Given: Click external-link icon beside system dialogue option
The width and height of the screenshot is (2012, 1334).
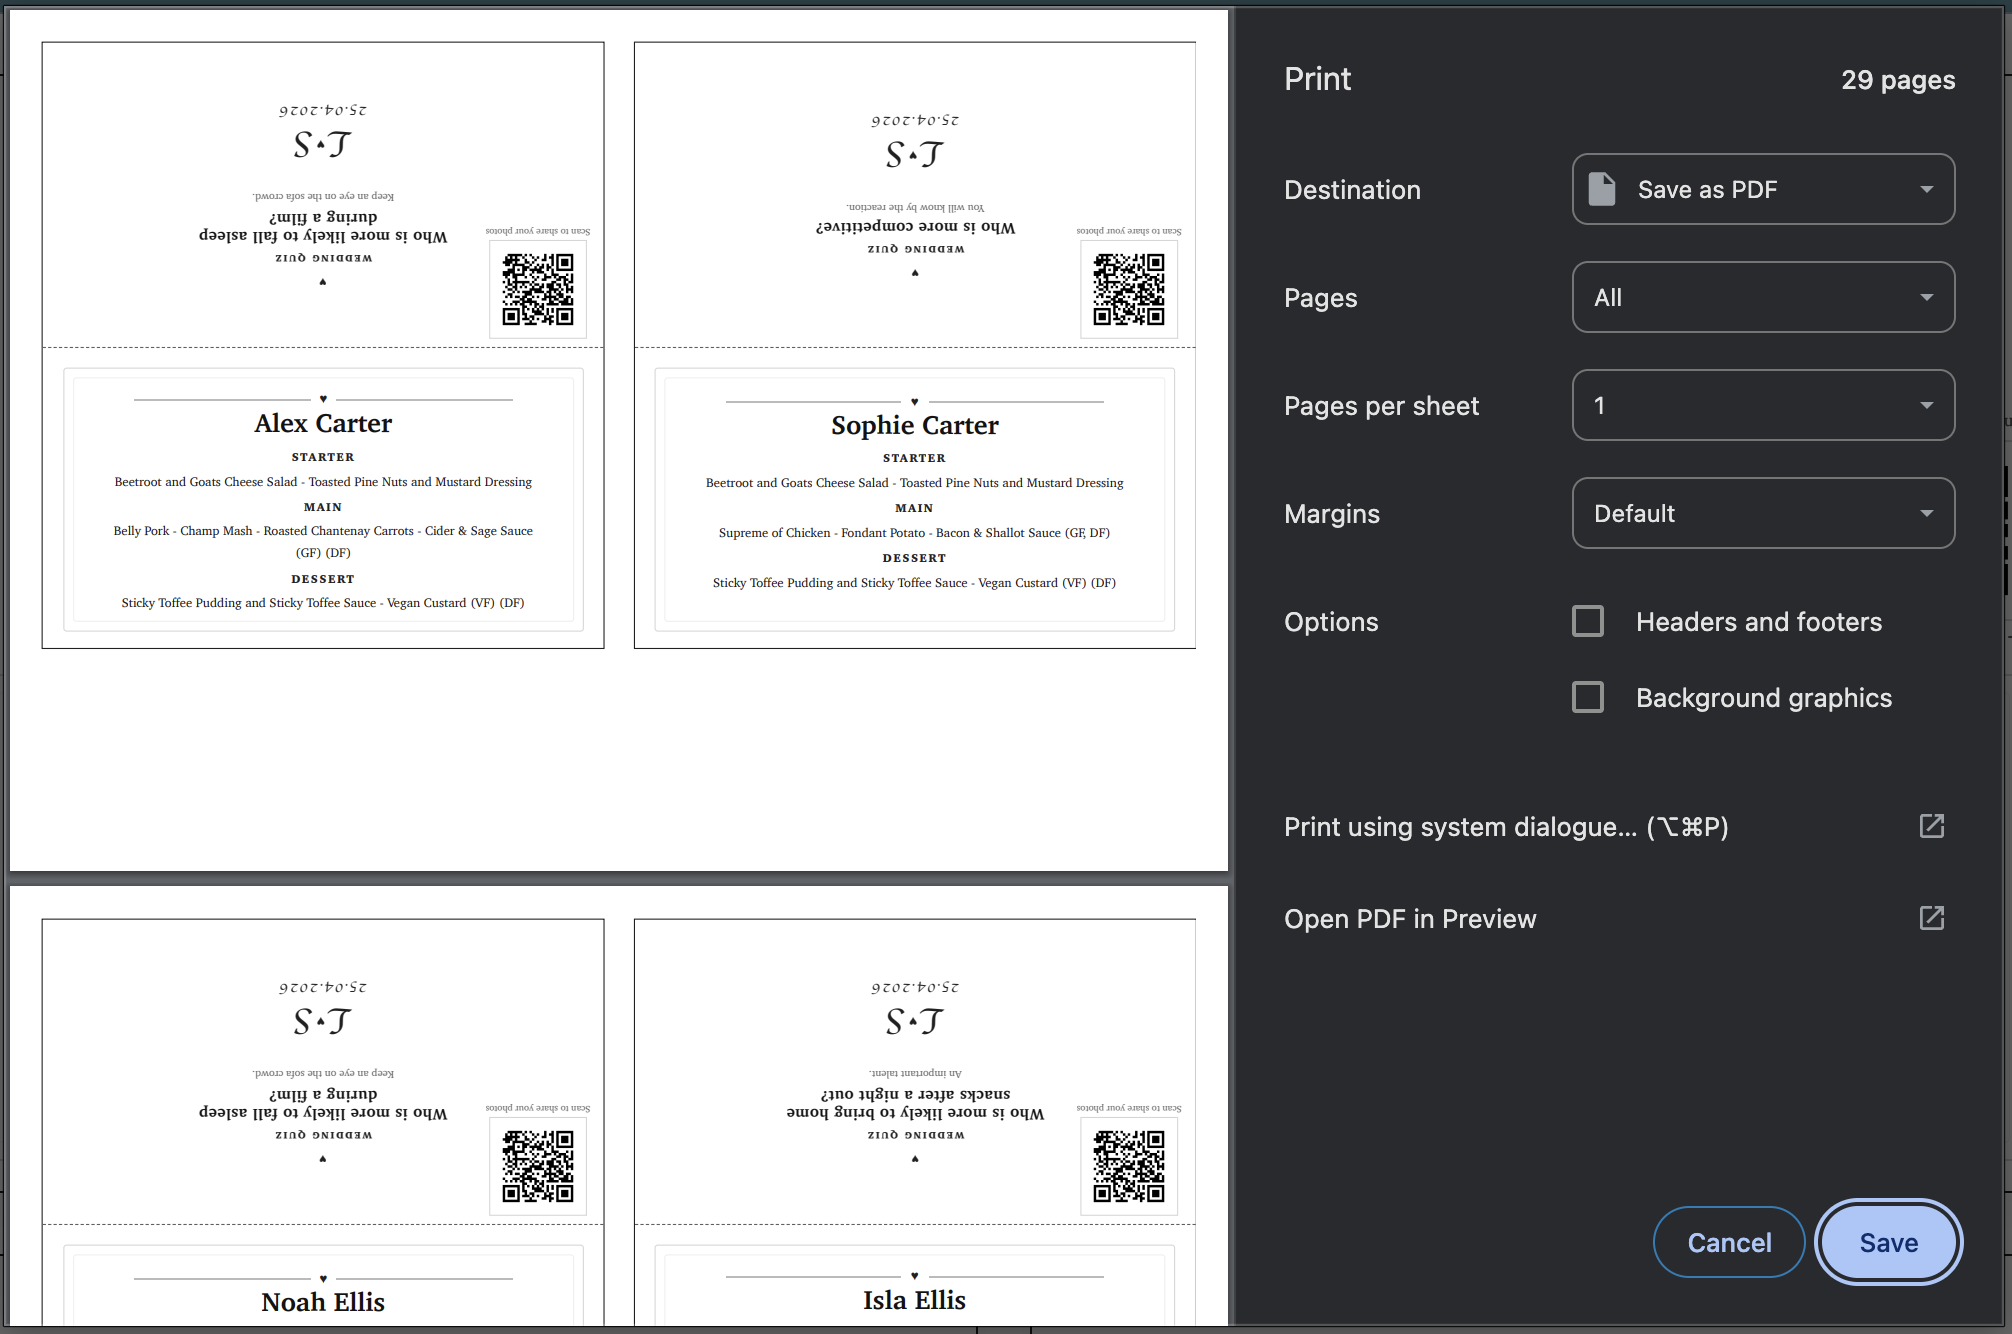Looking at the screenshot, I should (1931, 826).
